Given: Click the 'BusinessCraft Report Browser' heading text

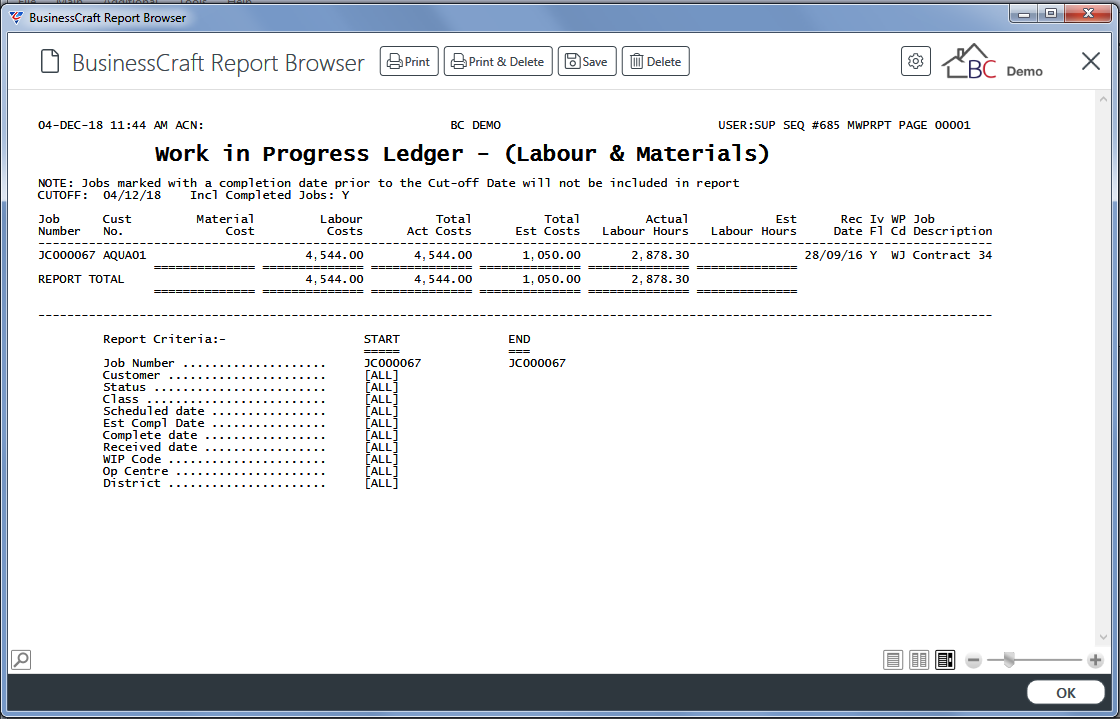Looking at the screenshot, I should [219, 63].
